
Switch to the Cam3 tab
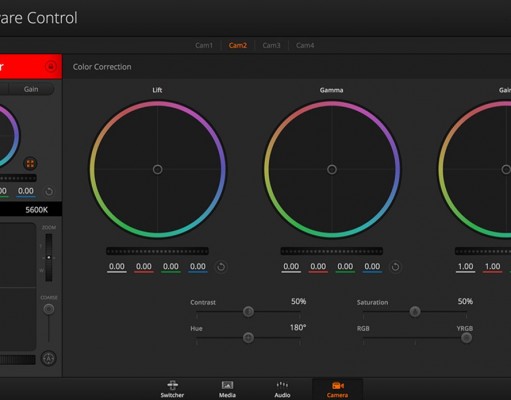[271, 45]
